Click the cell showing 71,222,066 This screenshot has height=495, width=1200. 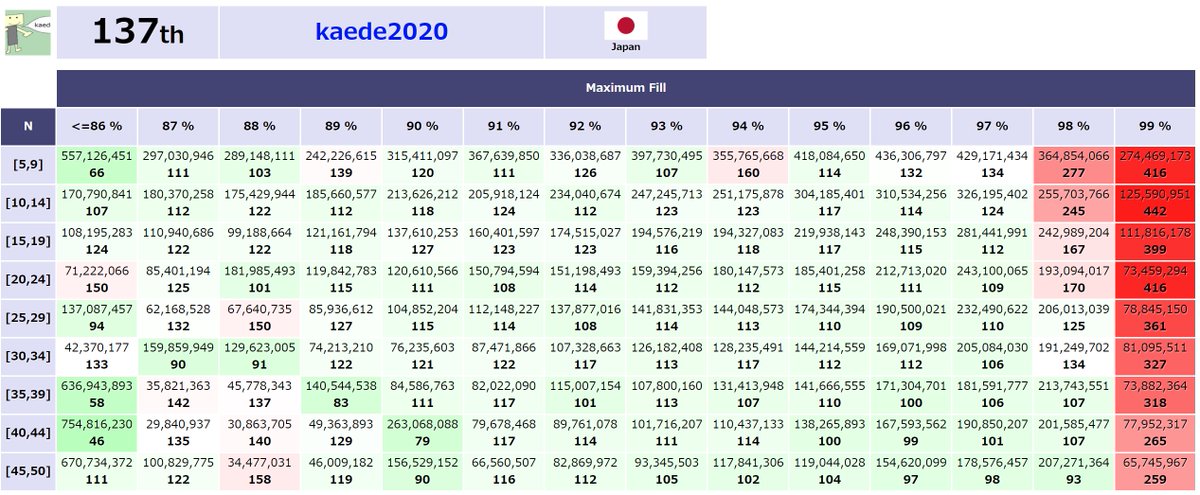97,278
